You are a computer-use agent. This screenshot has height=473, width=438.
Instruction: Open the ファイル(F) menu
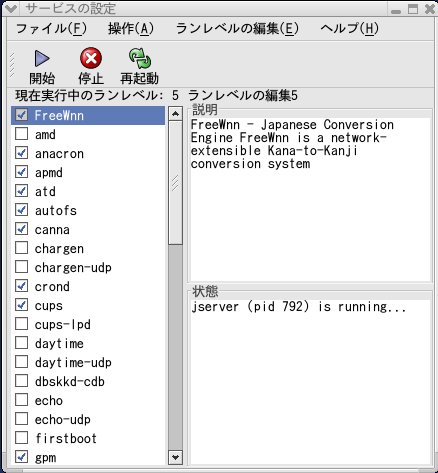[51, 29]
